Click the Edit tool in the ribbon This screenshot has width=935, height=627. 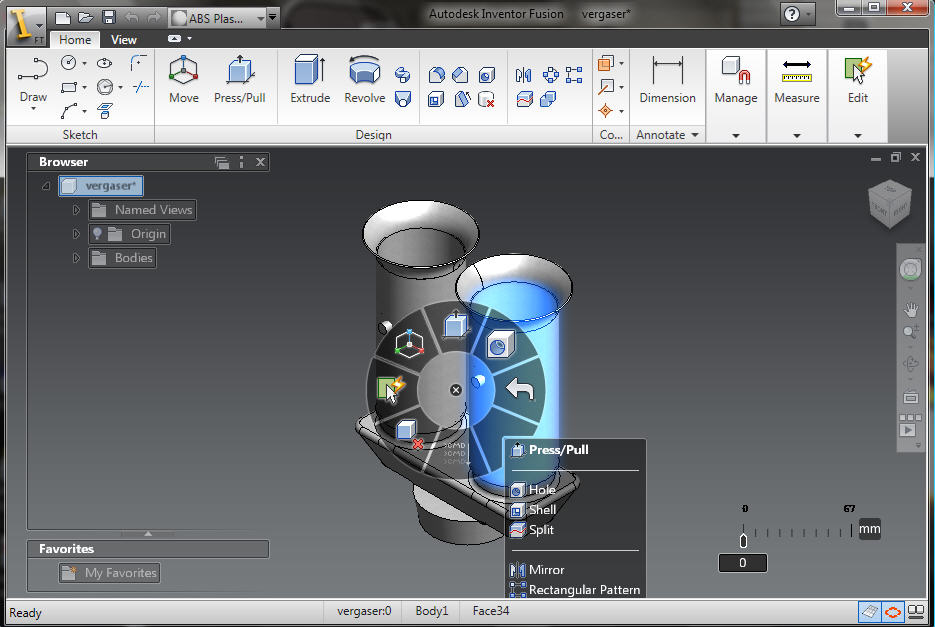tap(857, 79)
